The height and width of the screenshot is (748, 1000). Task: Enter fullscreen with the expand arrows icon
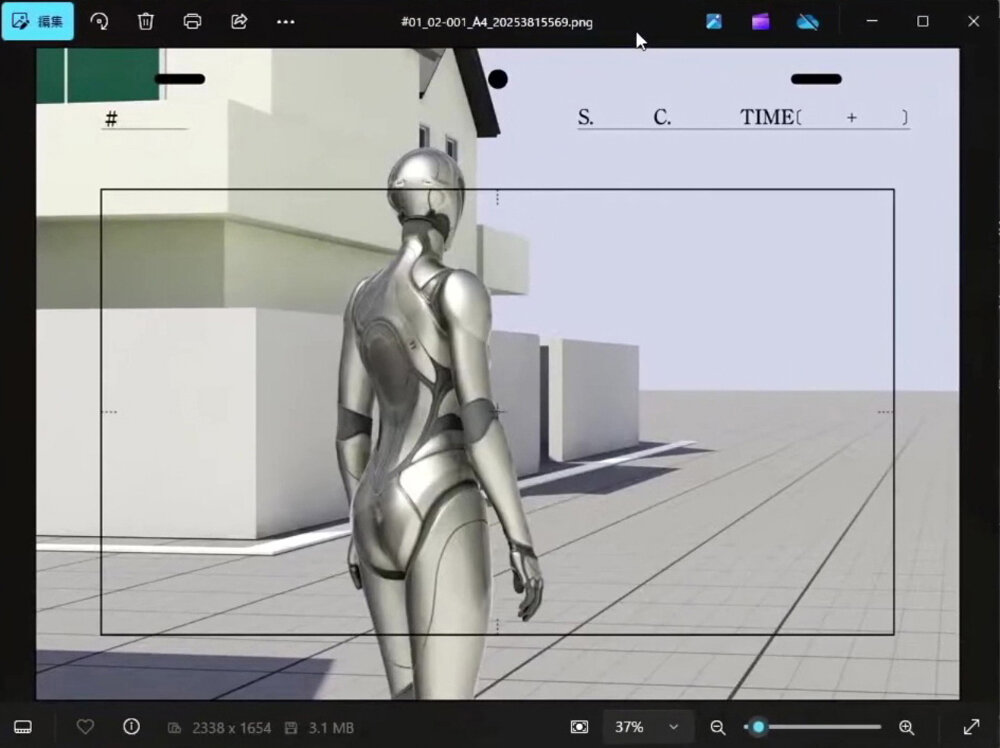point(971,727)
